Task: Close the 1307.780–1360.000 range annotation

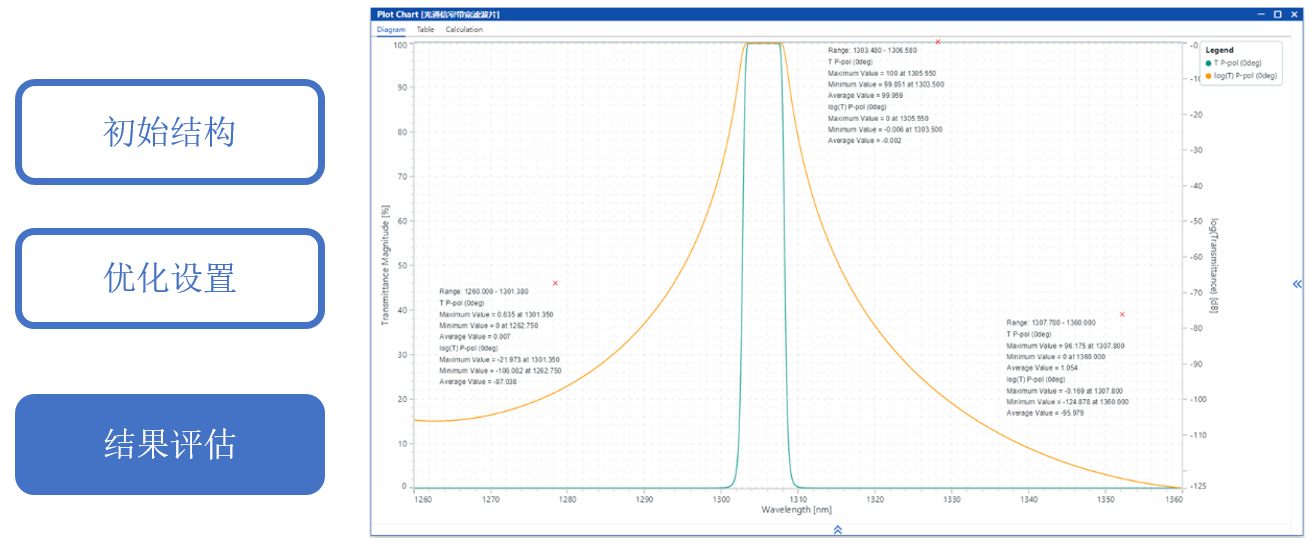Action: point(1122,315)
